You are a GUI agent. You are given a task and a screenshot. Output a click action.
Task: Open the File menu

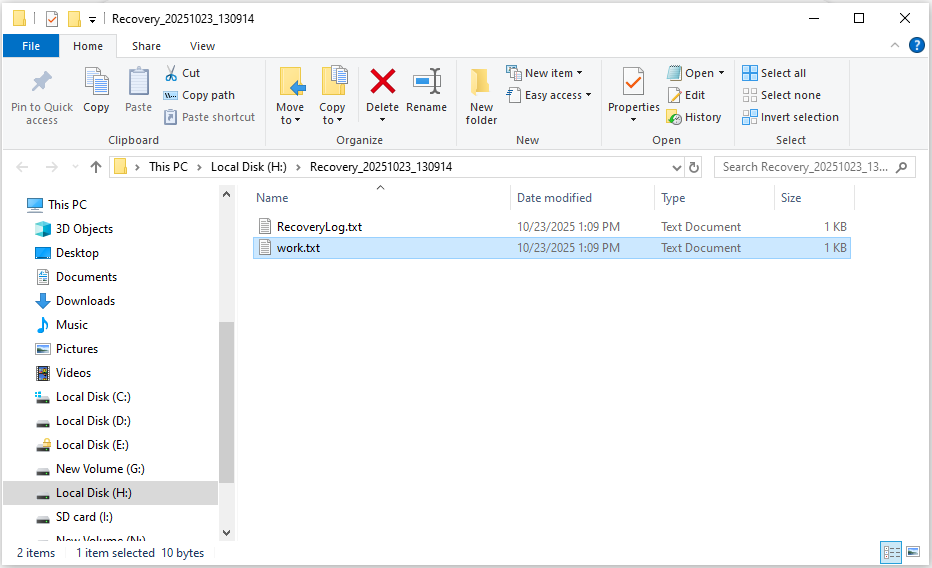point(31,46)
